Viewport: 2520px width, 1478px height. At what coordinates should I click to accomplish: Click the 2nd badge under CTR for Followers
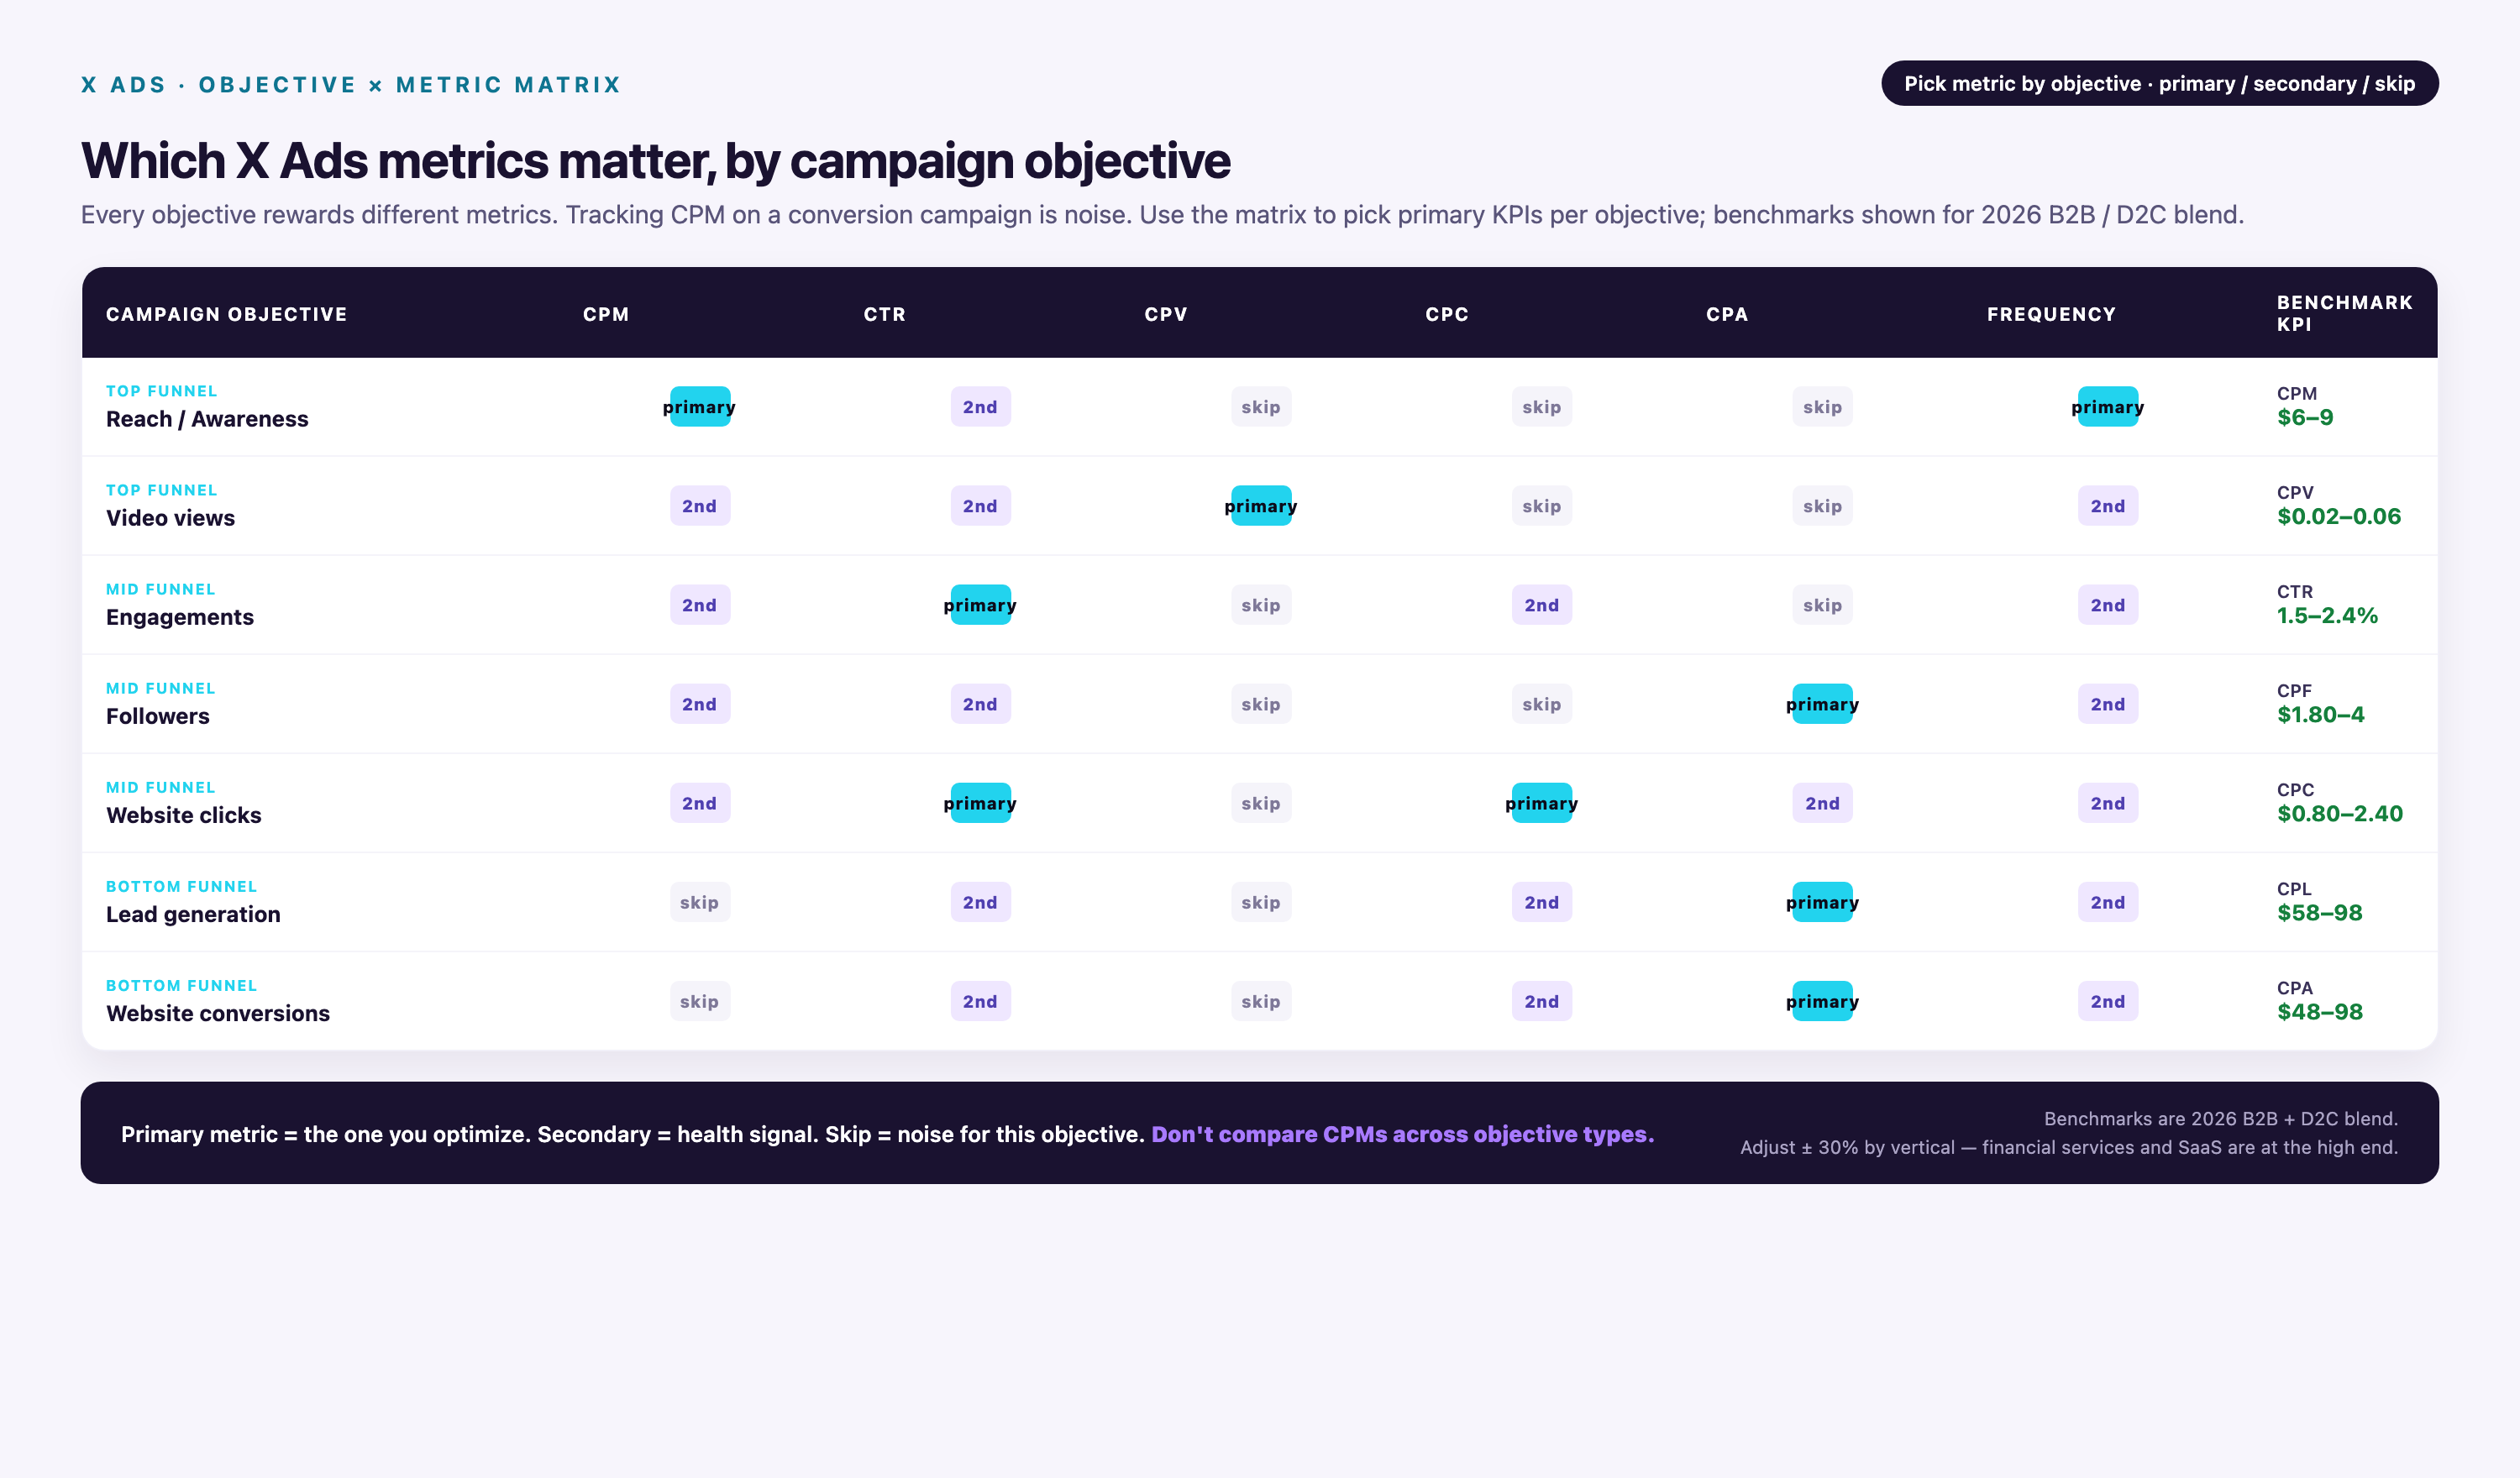point(980,704)
